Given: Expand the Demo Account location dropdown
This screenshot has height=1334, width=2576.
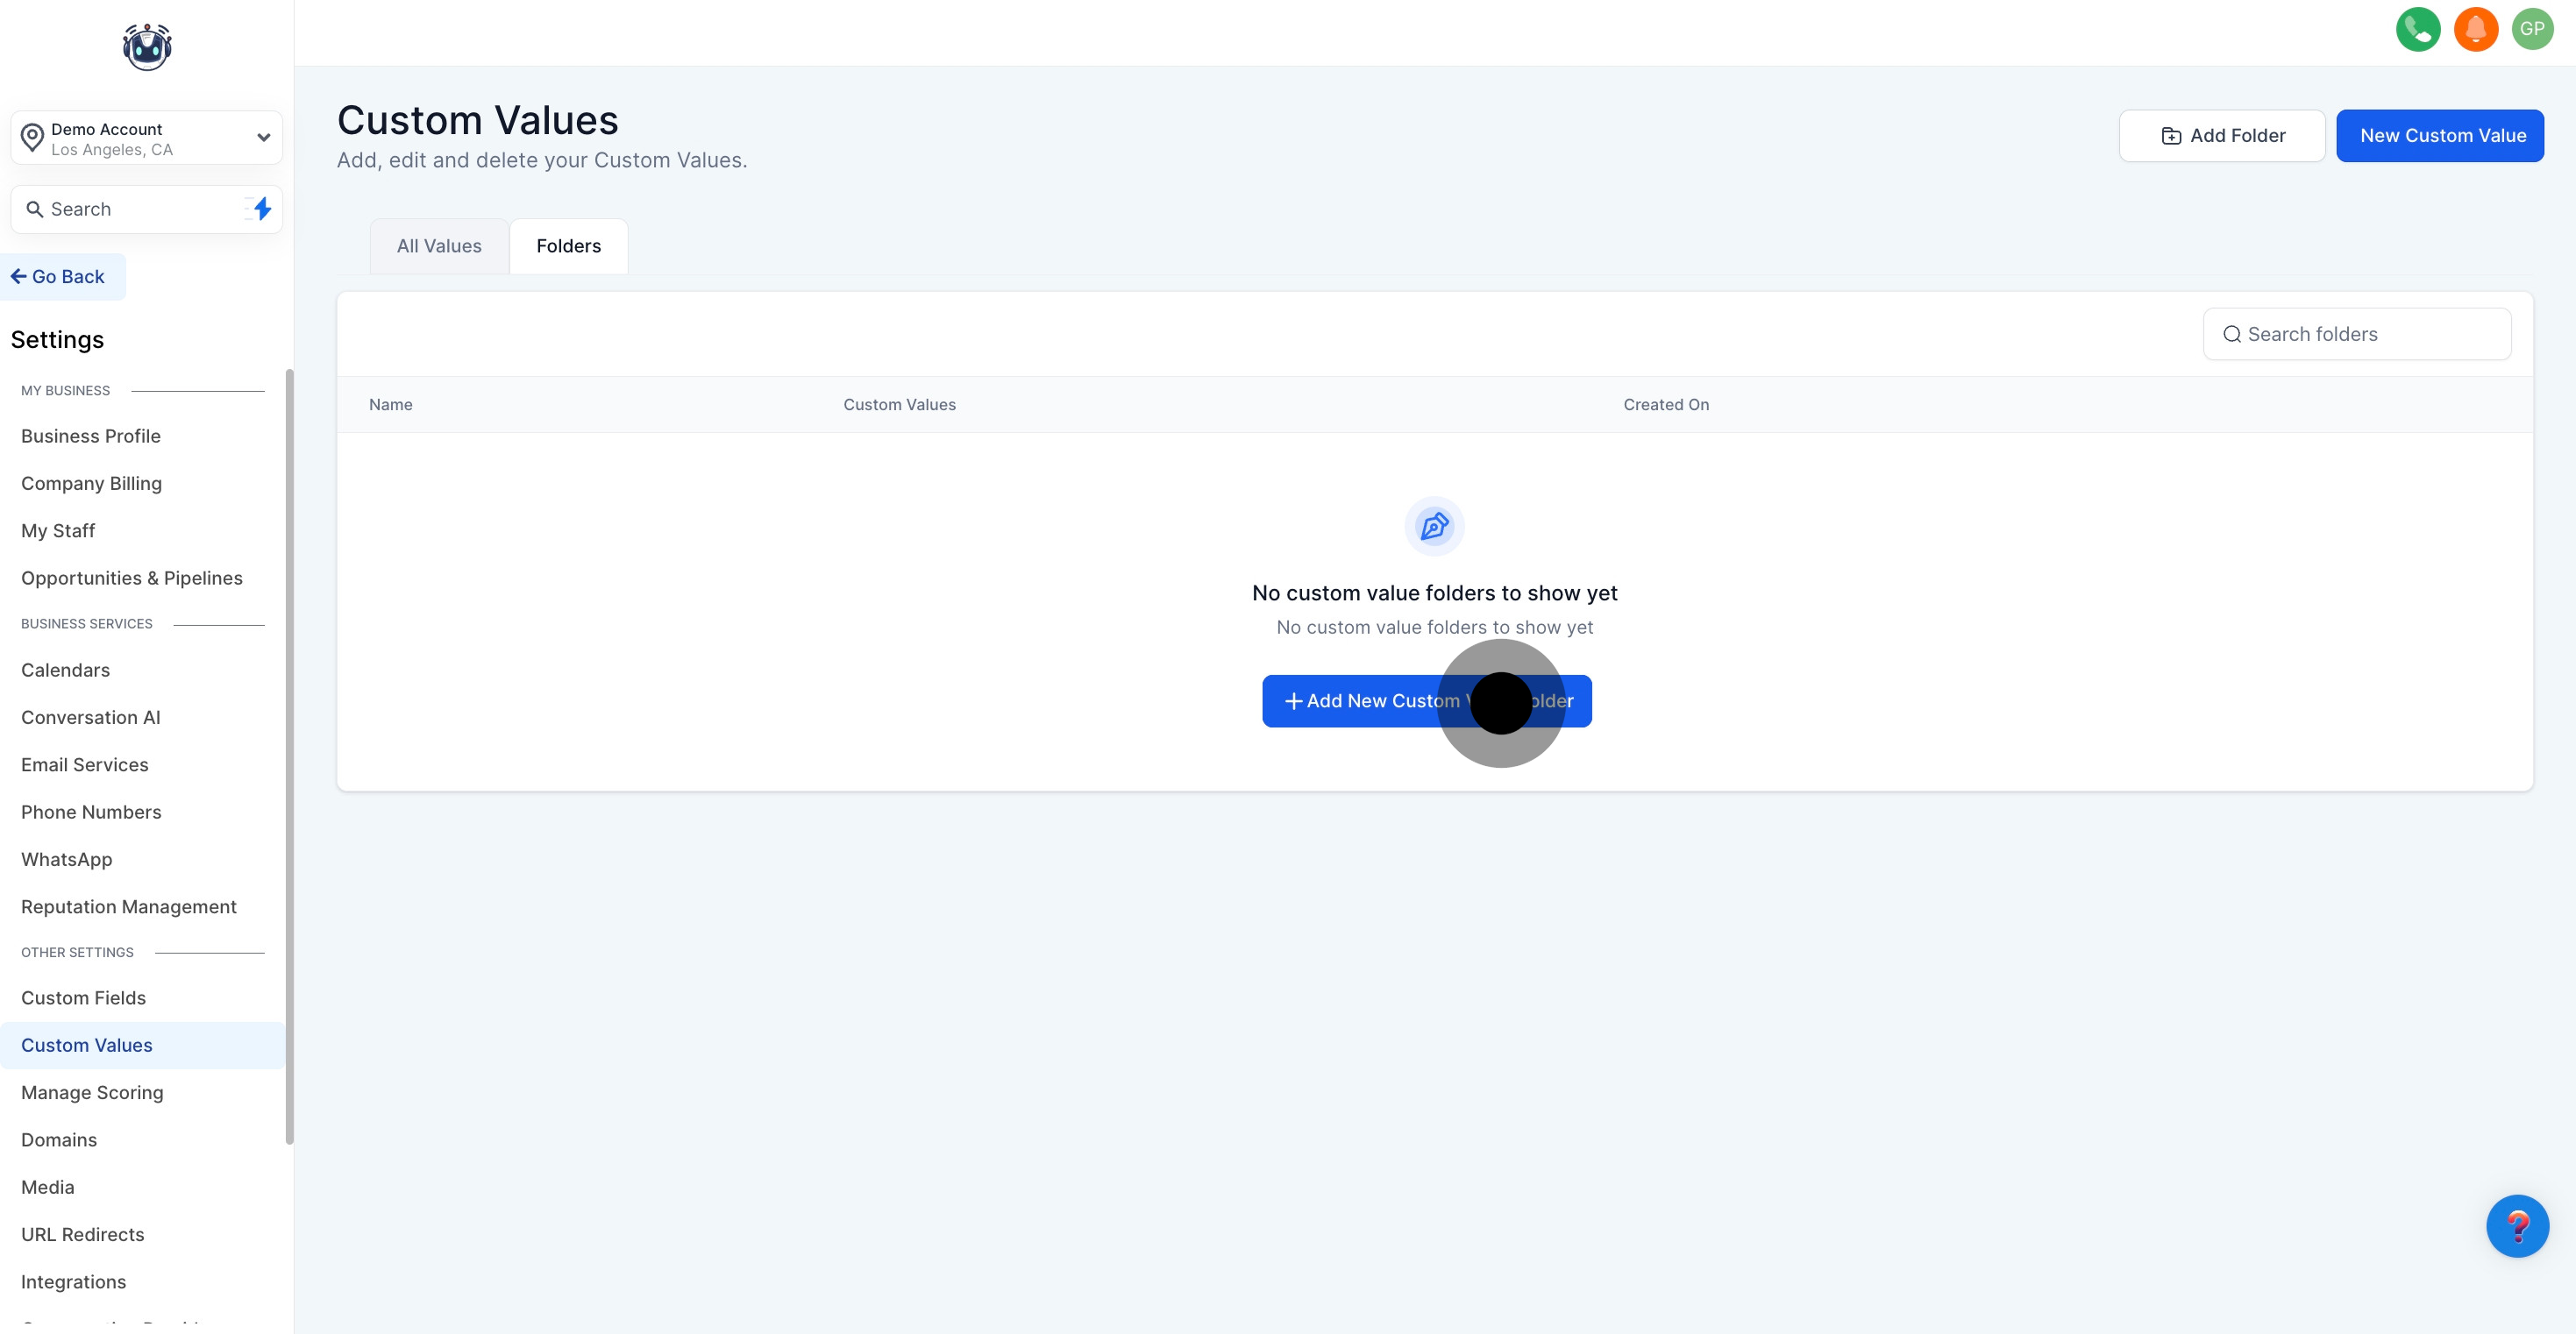Looking at the screenshot, I should point(263,138).
